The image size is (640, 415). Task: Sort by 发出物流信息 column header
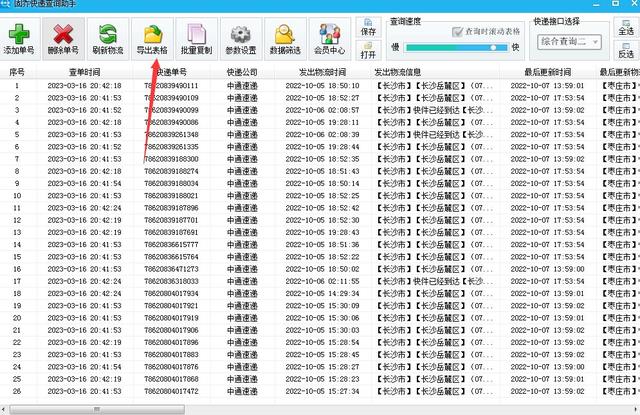398,72
